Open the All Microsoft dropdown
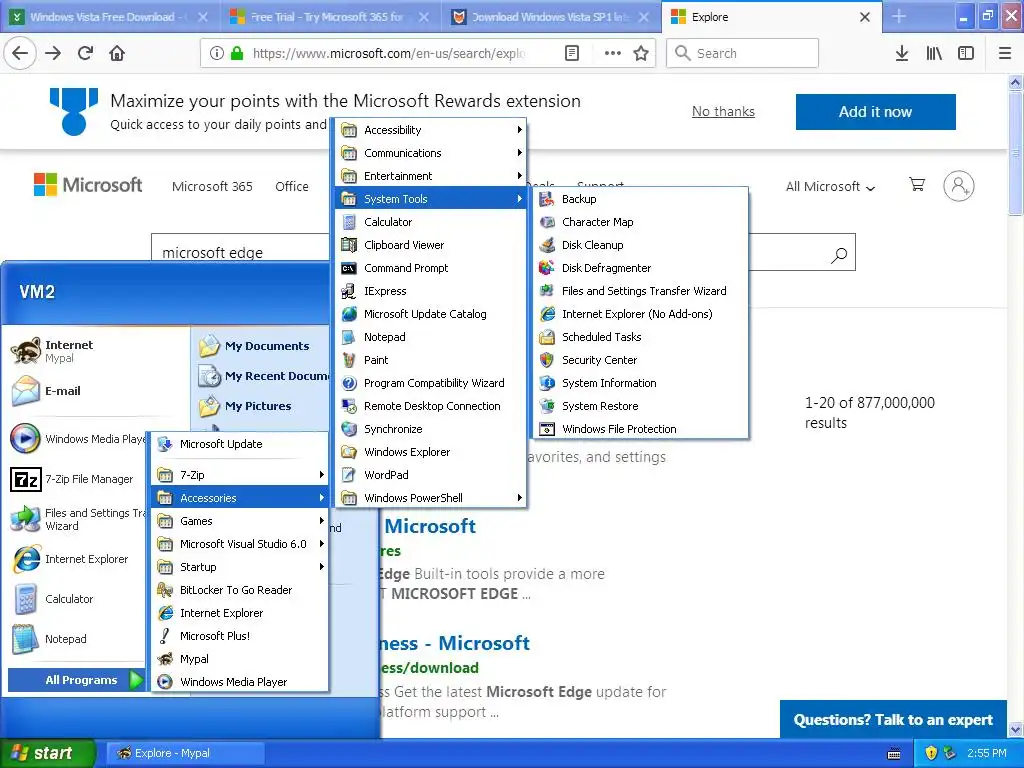1024x768 pixels. [x=830, y=187]
